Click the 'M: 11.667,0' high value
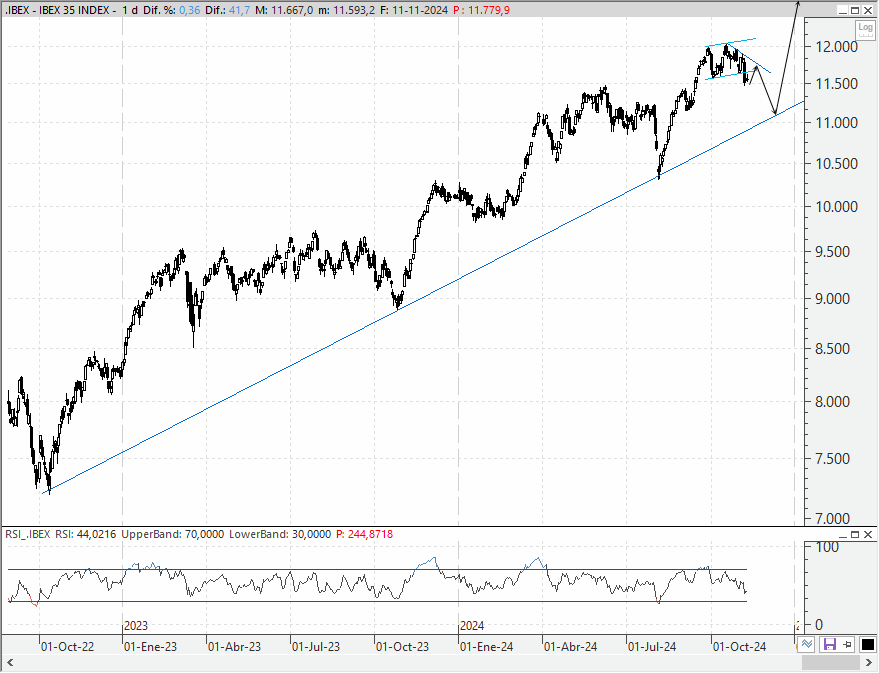Image resolution: width=879 pixels, height=673 pixels. [284, 10]
